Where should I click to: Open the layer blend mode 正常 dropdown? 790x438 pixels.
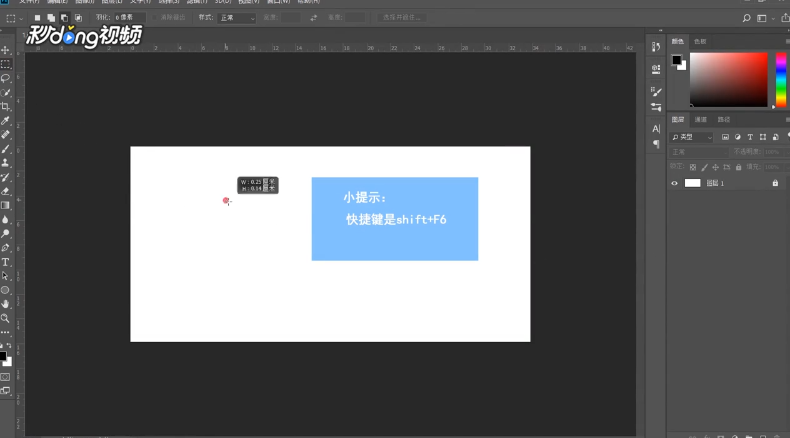[698, 152]
